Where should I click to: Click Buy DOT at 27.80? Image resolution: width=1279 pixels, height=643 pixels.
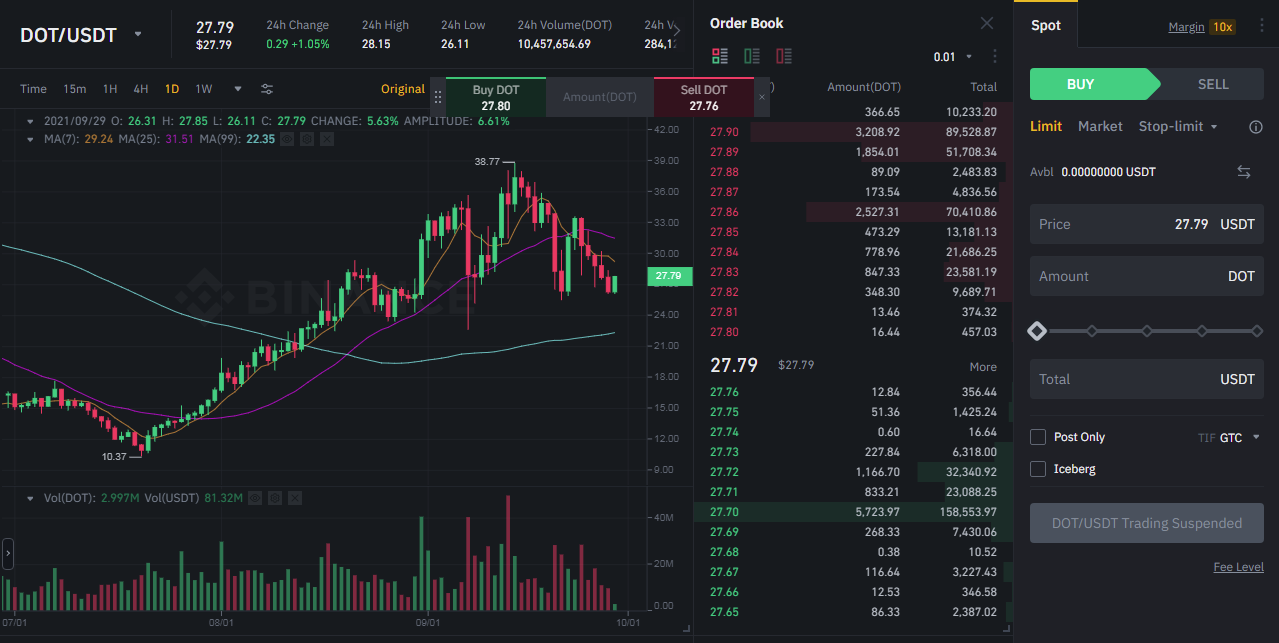(x=496, y=97)
